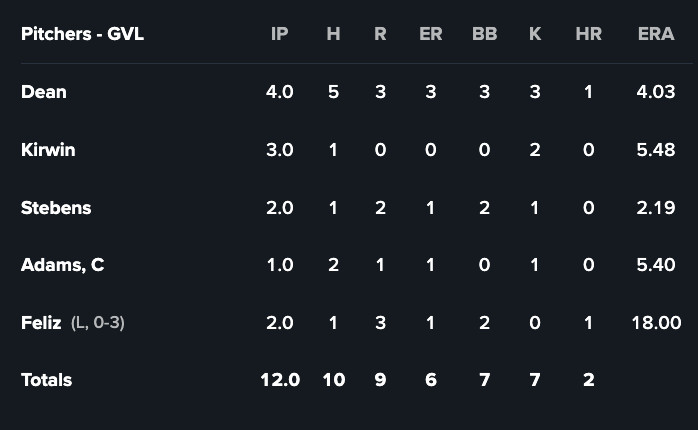Click Kirwin's 5.48 ERA cell
698x430 pixels.
[656, 150]
